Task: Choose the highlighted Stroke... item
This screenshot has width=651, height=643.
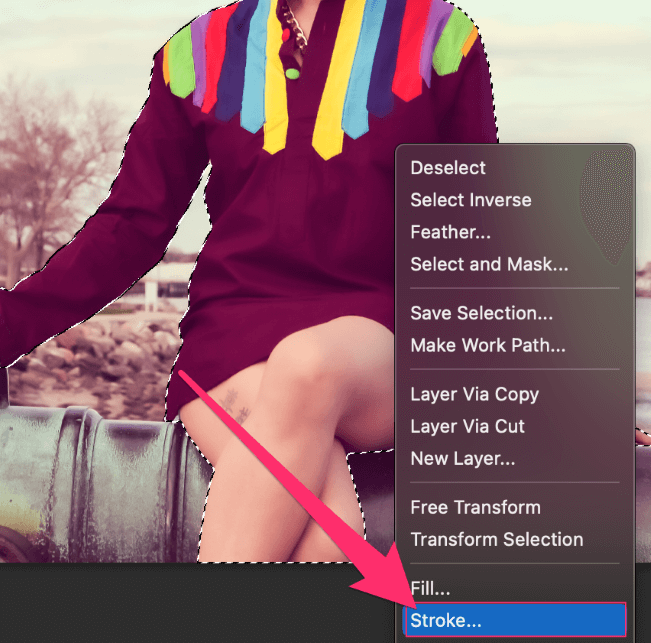Action: tap(515, 620)
